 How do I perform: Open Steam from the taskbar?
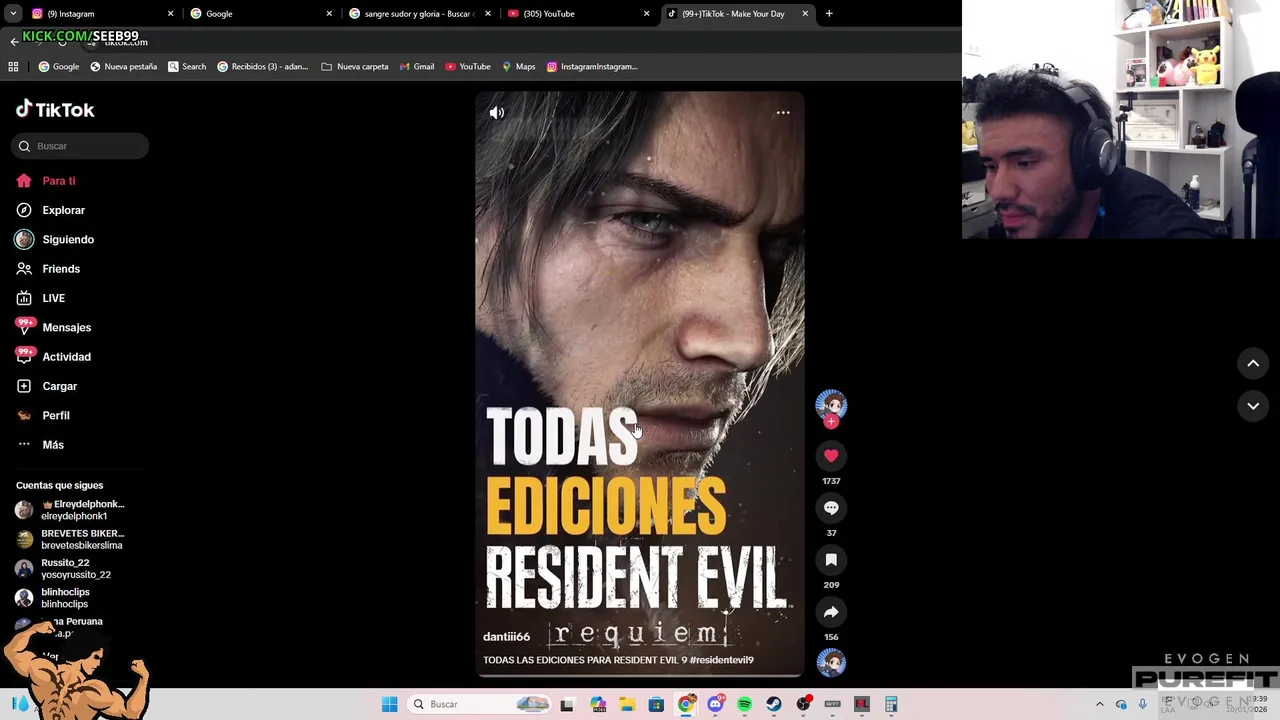point(774,704)
